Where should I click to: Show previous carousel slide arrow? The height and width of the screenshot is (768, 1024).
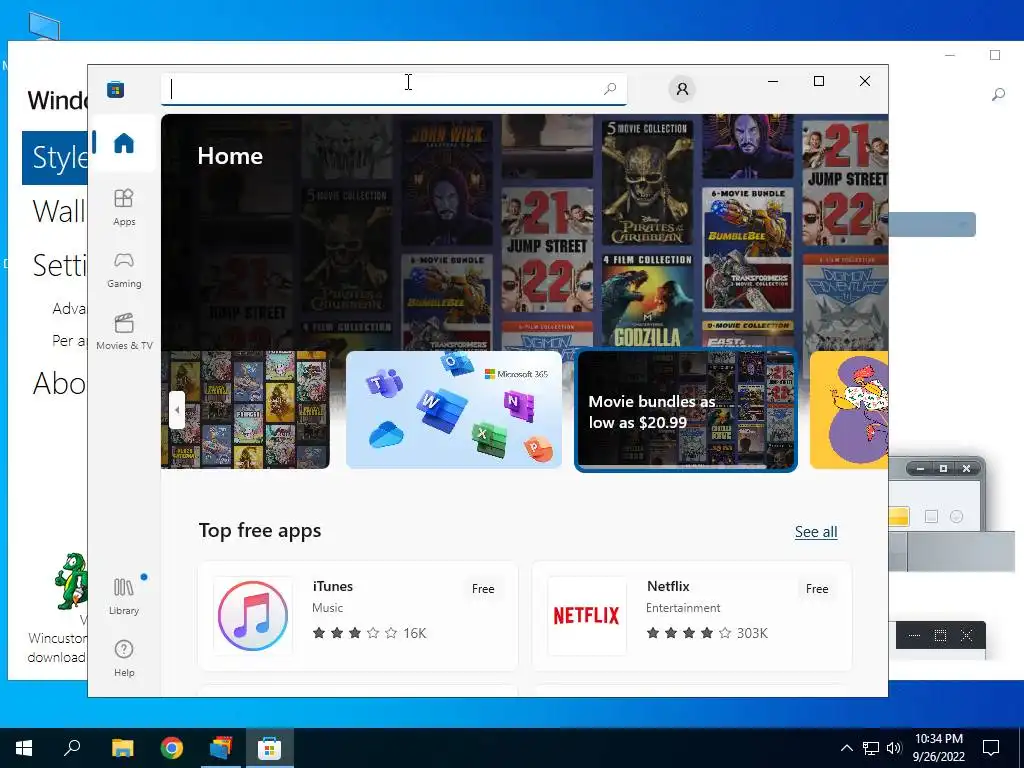pos(176,409)
